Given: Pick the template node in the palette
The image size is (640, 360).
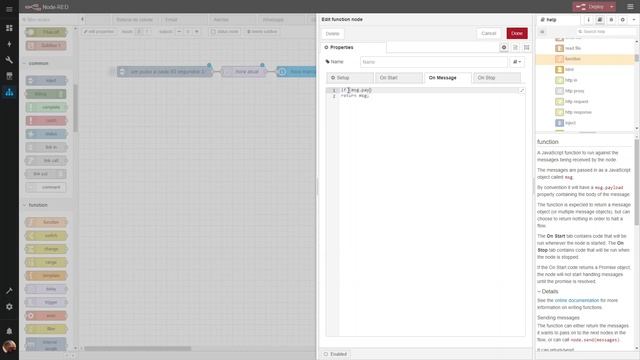Looking at the screenshot, I should pos(46,276).
